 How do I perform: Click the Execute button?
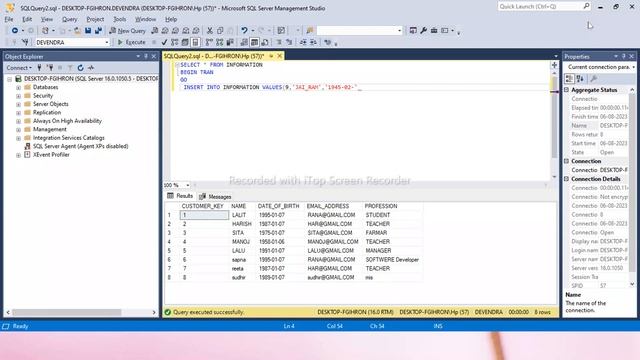click(131, 42)
